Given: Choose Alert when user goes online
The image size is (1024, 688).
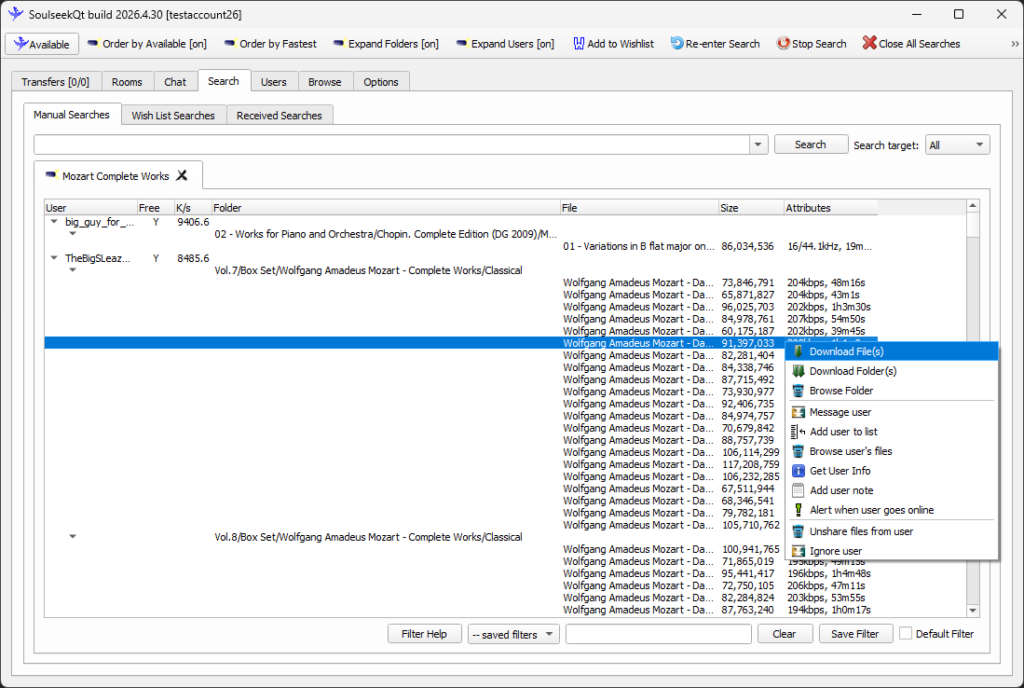Looking at the screenshot, I should tap(892, 510).
